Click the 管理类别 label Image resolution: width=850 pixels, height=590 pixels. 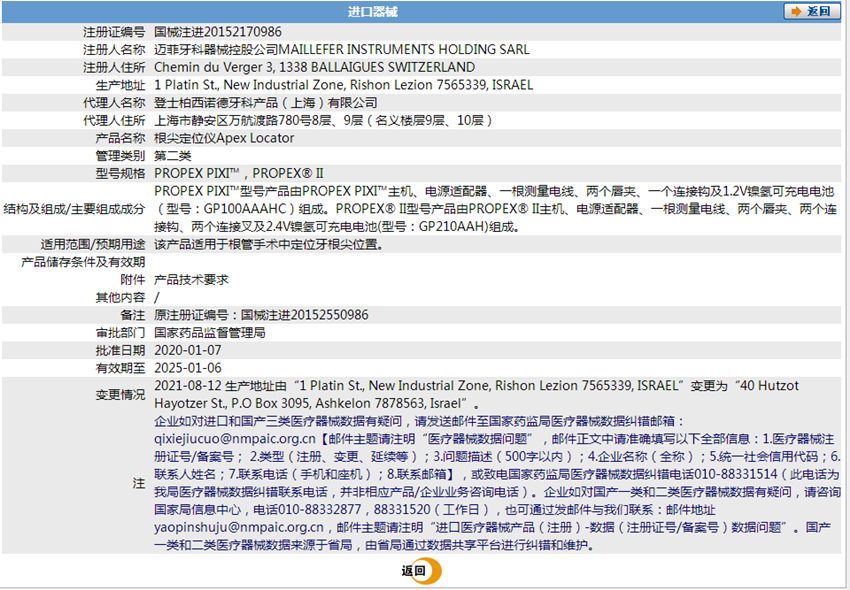(x=120, y=156)
